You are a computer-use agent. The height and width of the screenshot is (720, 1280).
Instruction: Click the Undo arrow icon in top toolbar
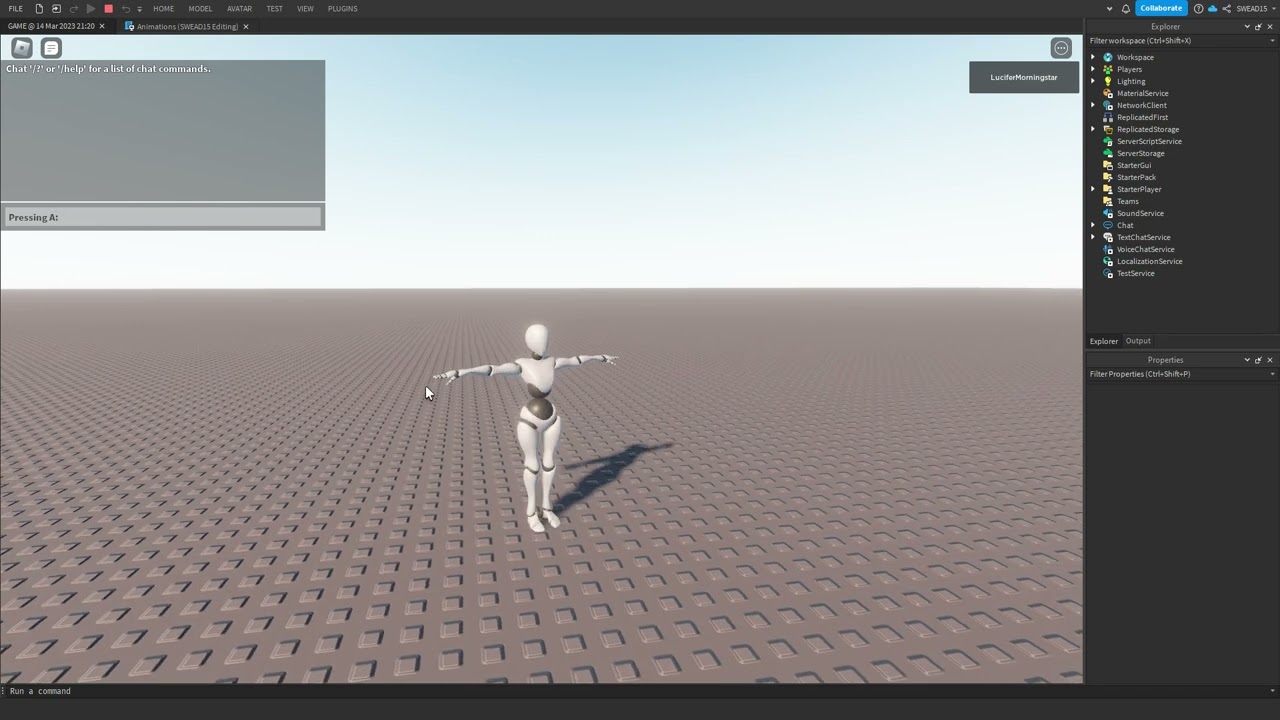[125, 9]
